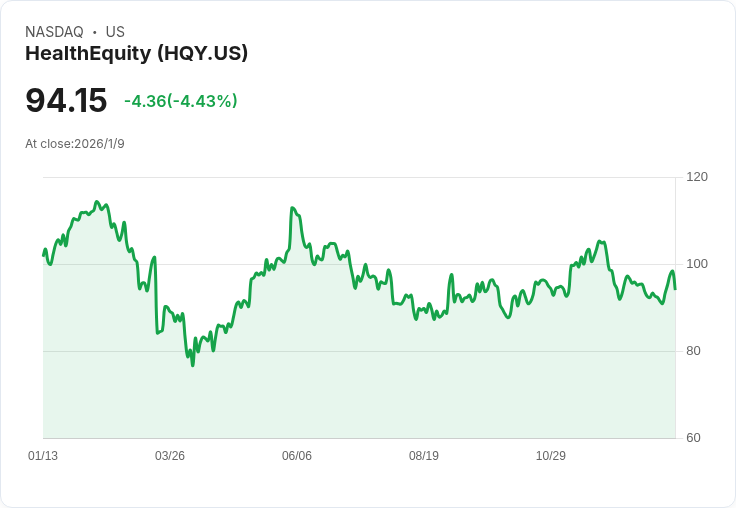Click the end point of the price line
Screen dimensions: 736x508
click(x=675, y=289)
